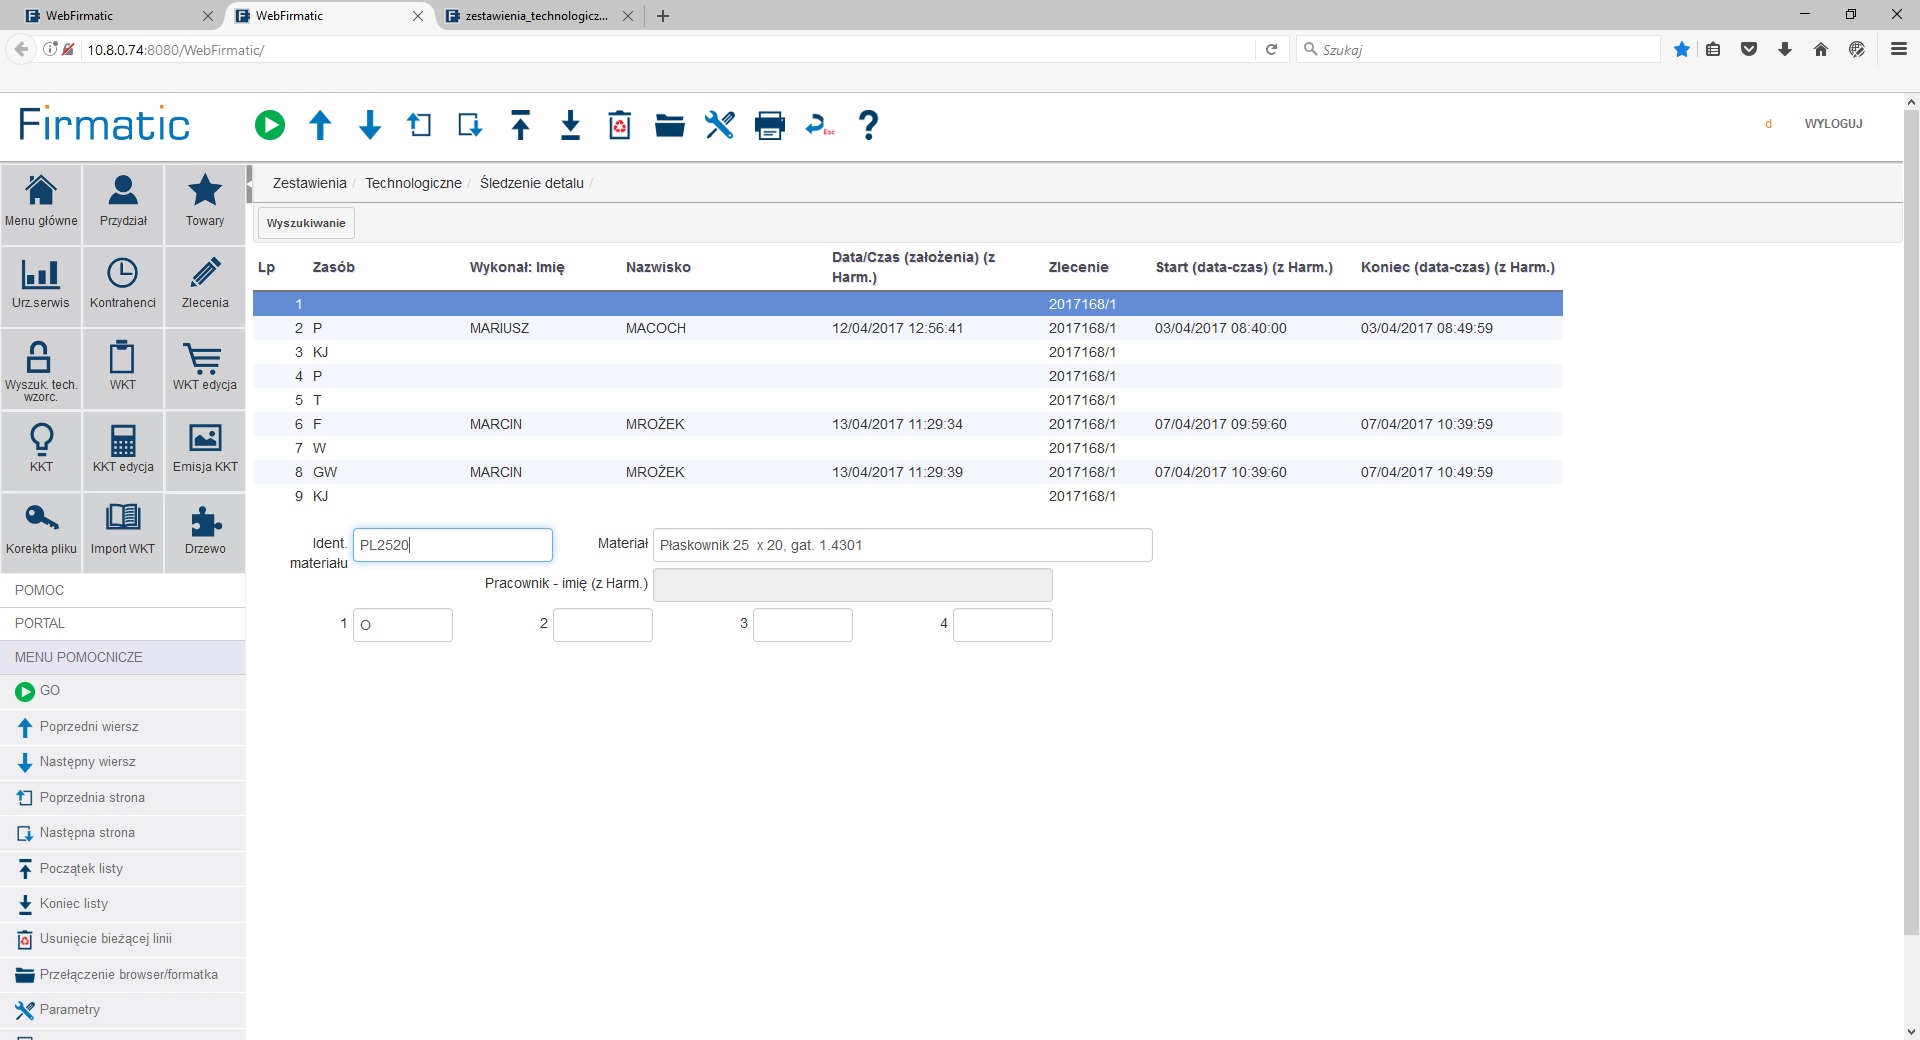Open the Emisja KKT tile
1920x1040 pixels.
(205, 449)
